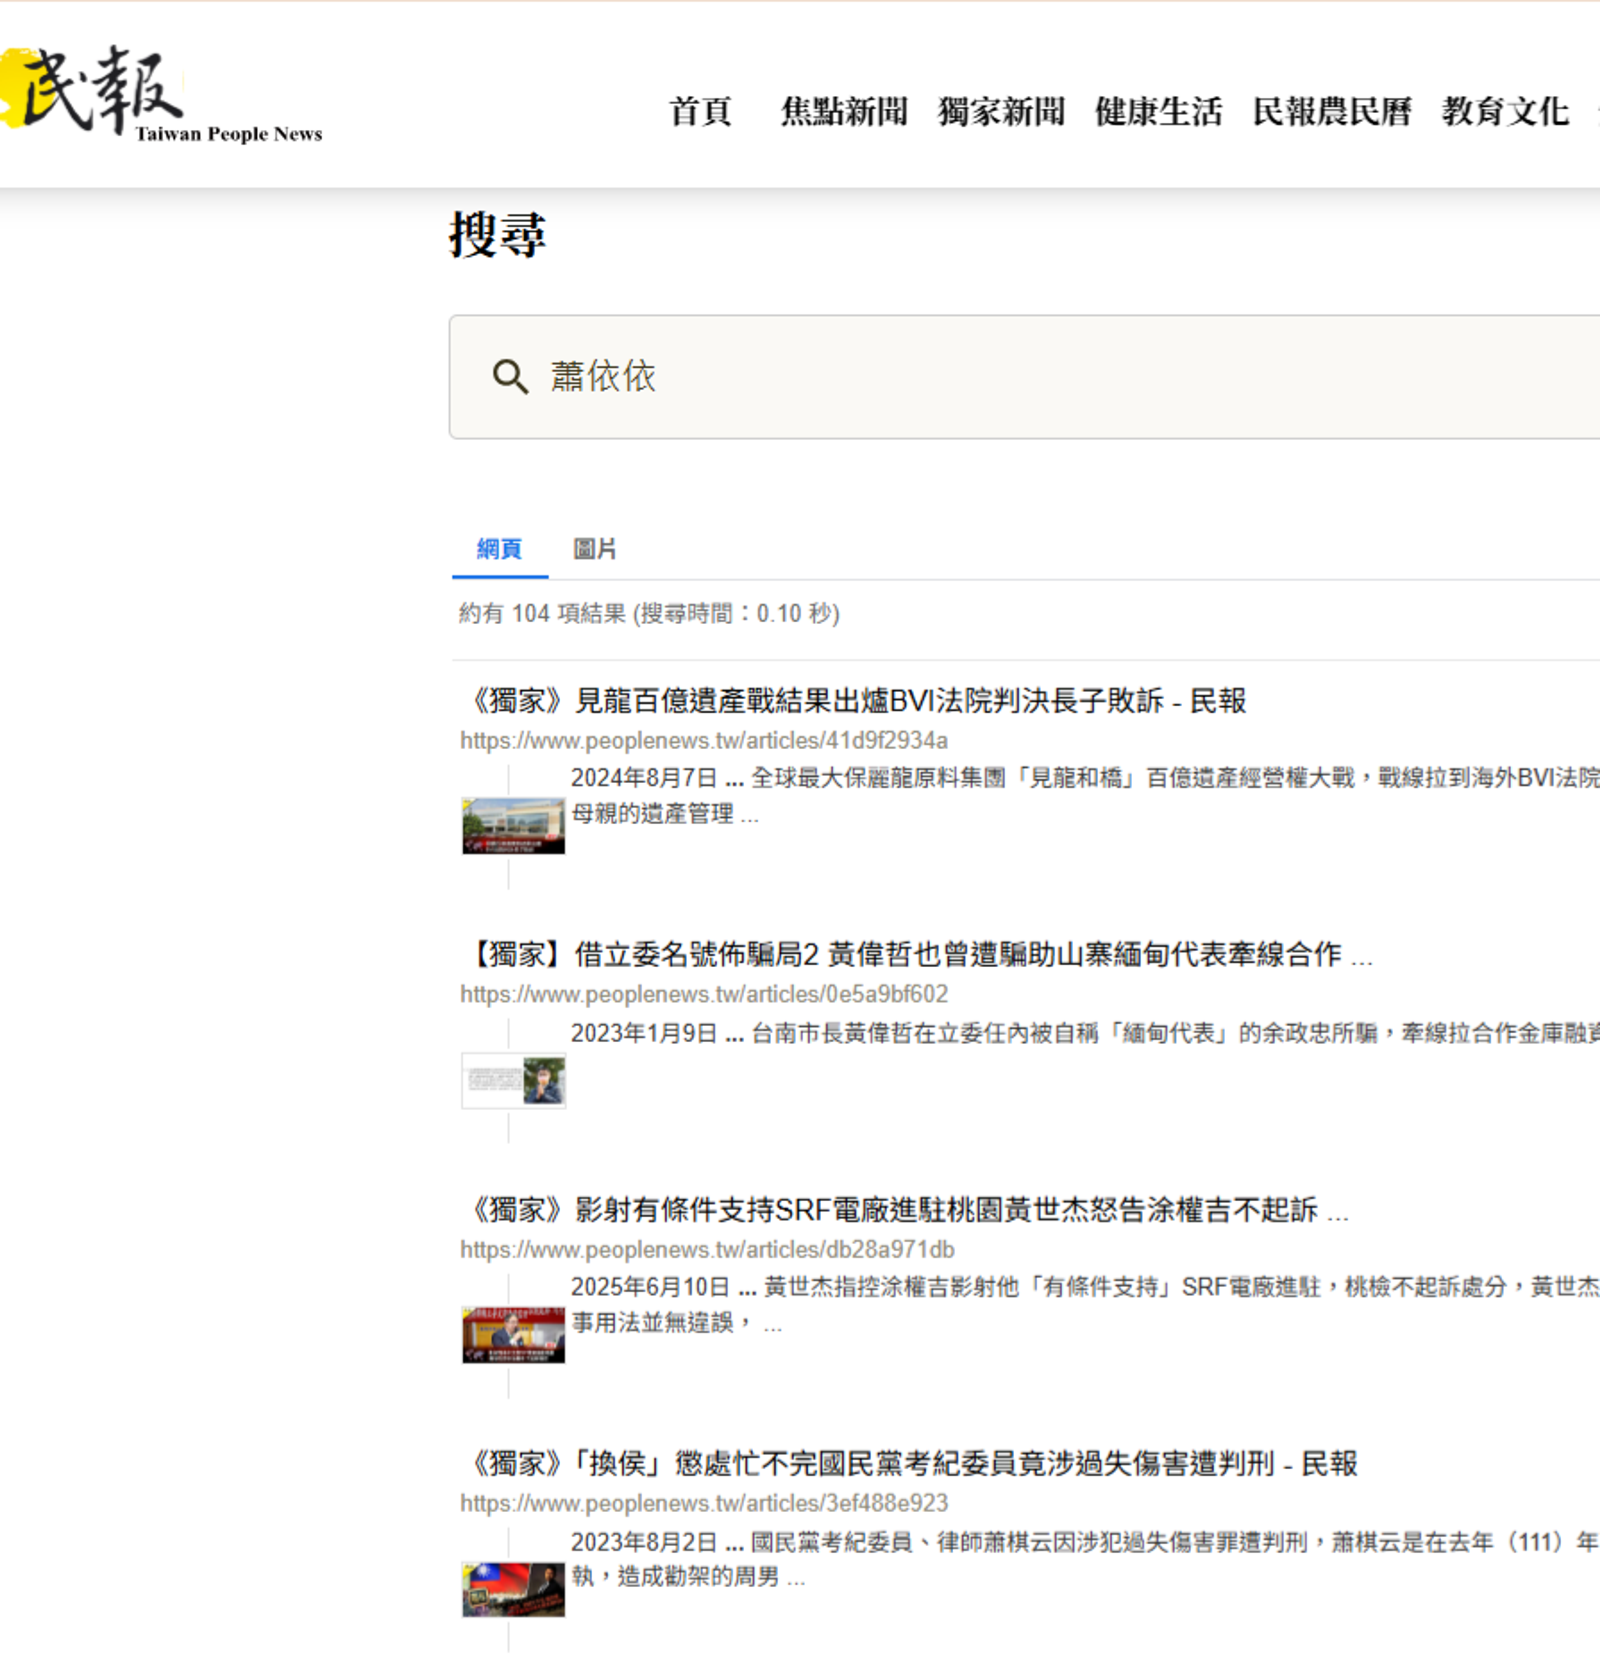Screen dimensions: 1600x1676
Task: Click URL ending in 3ef488e923
Action: [x=704, y=1504]
